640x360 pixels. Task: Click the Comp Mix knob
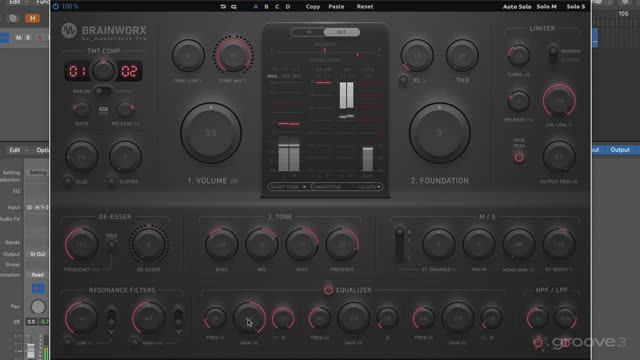pyautogui.click(x=233, y=56)
